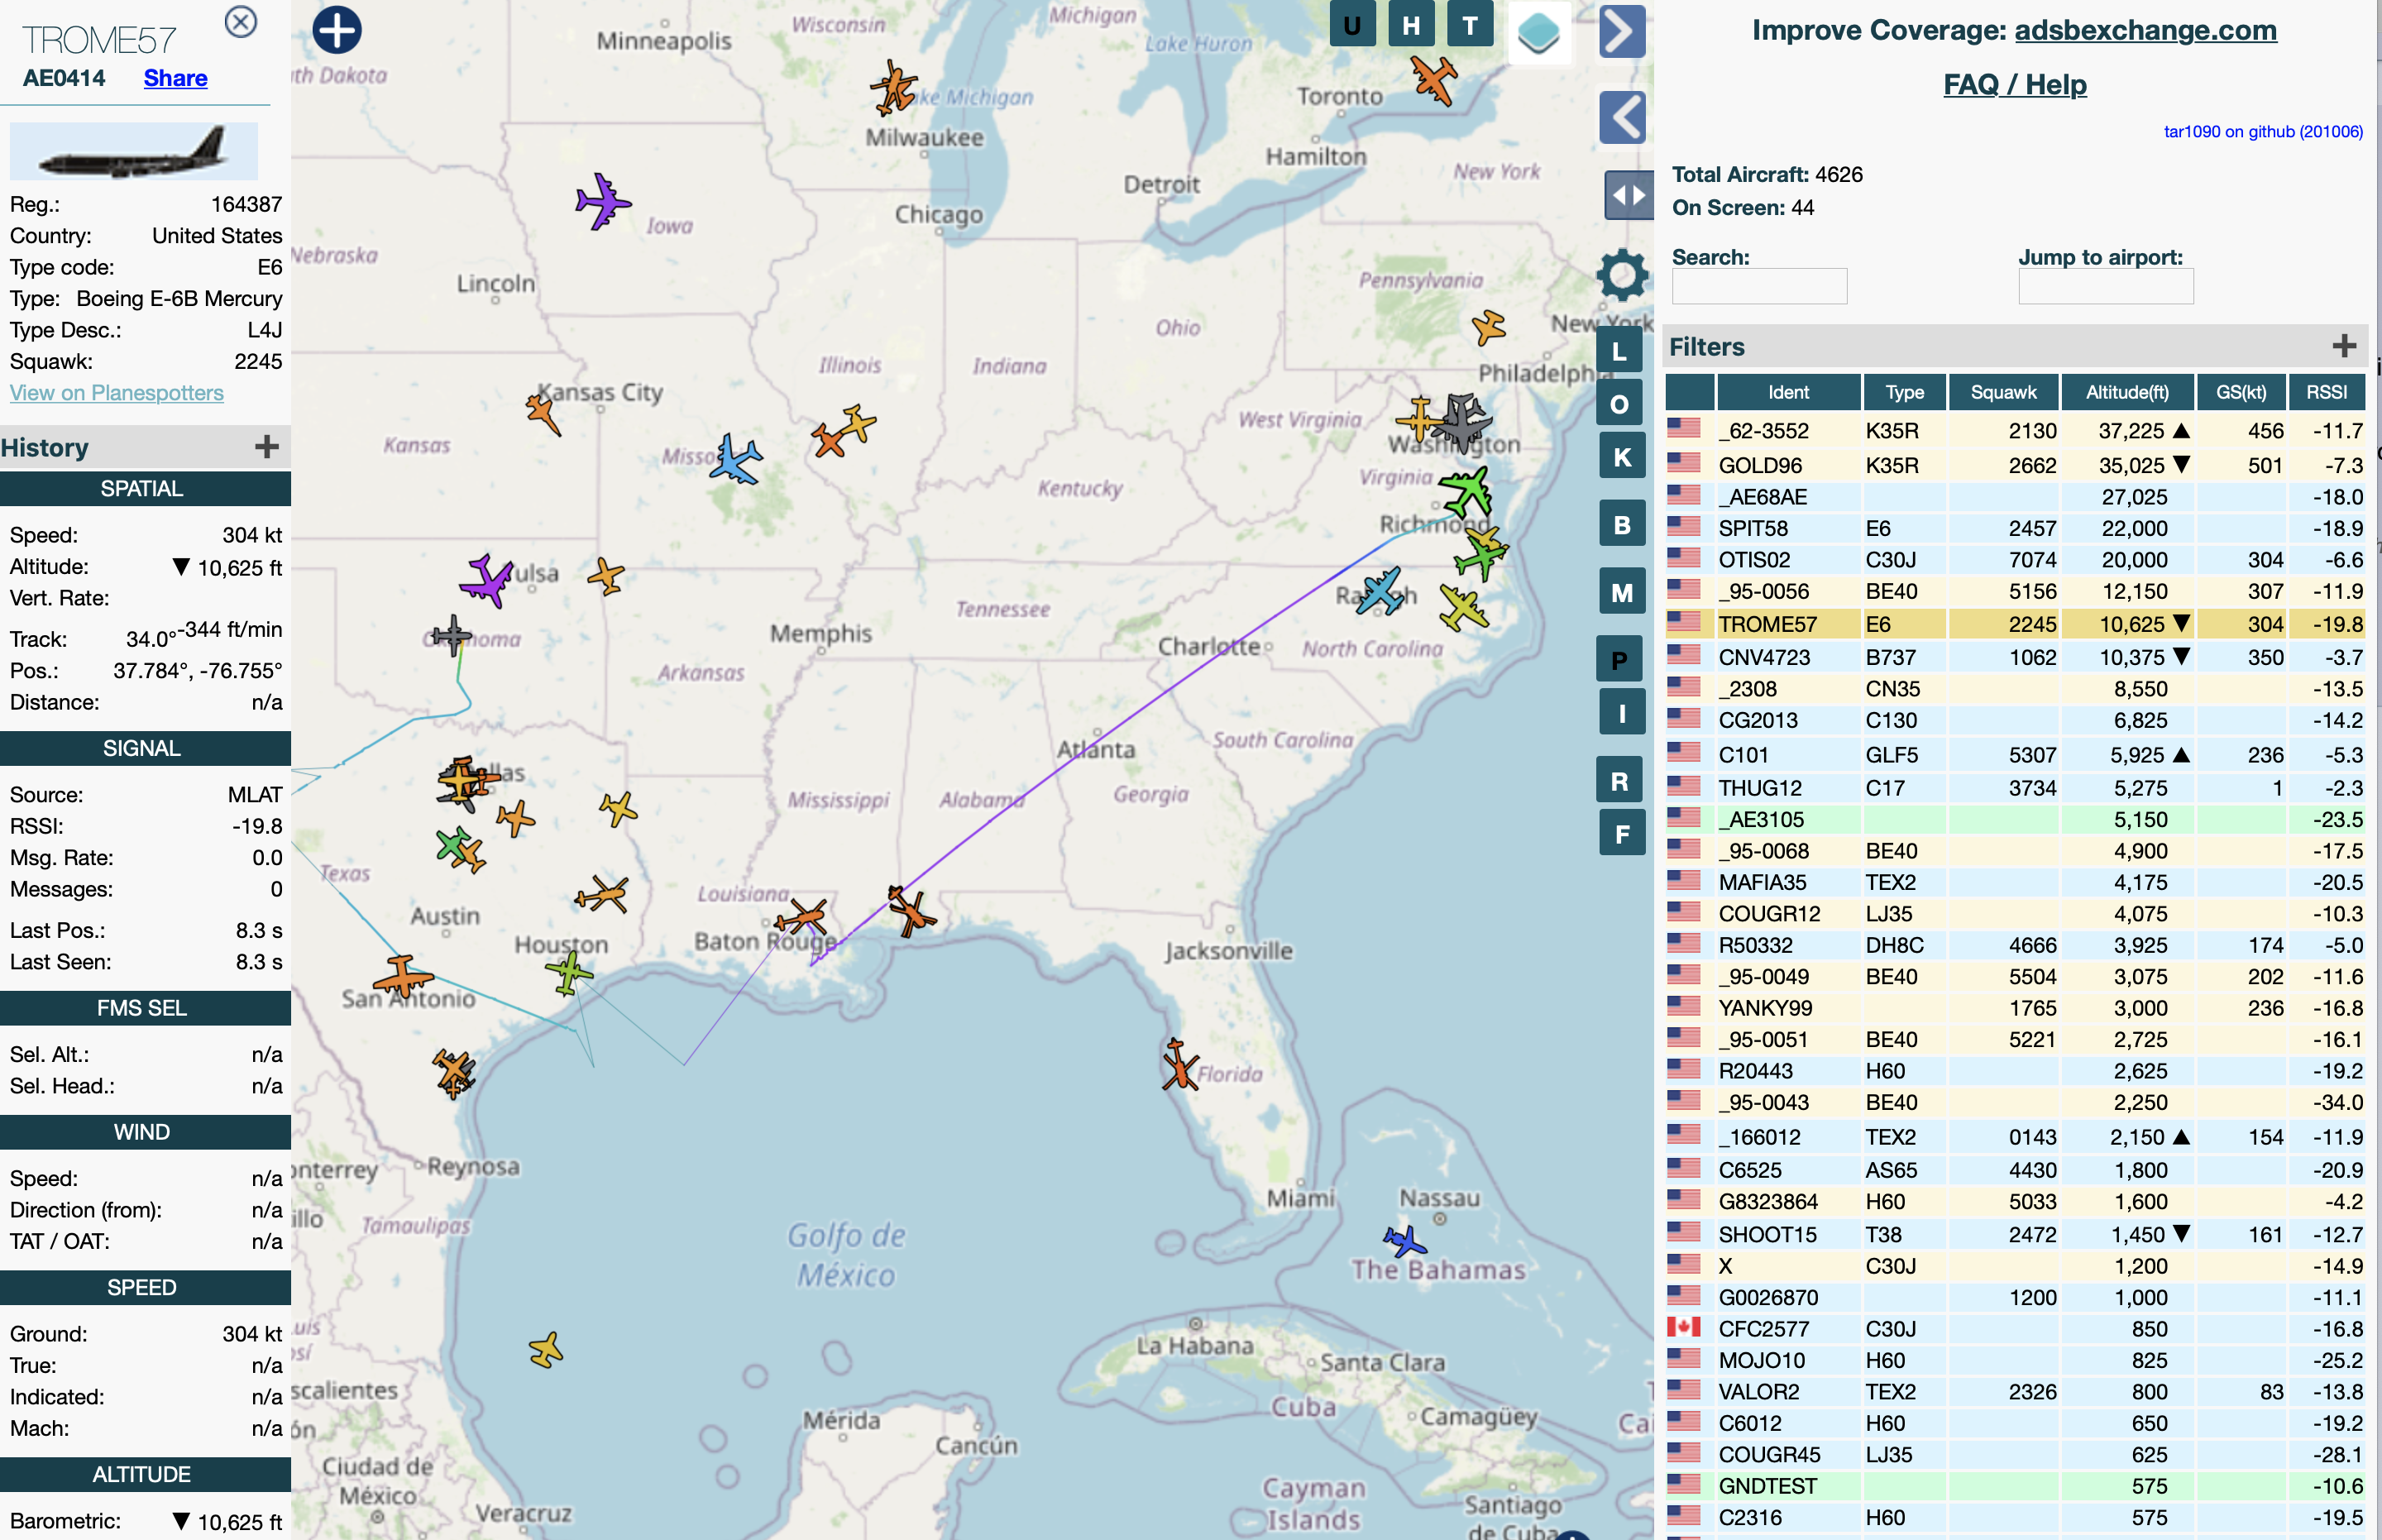Image resolution: width=2382 pixels, height=1540 pixels.
Task: Click the Search input field
Action: 1758,287
